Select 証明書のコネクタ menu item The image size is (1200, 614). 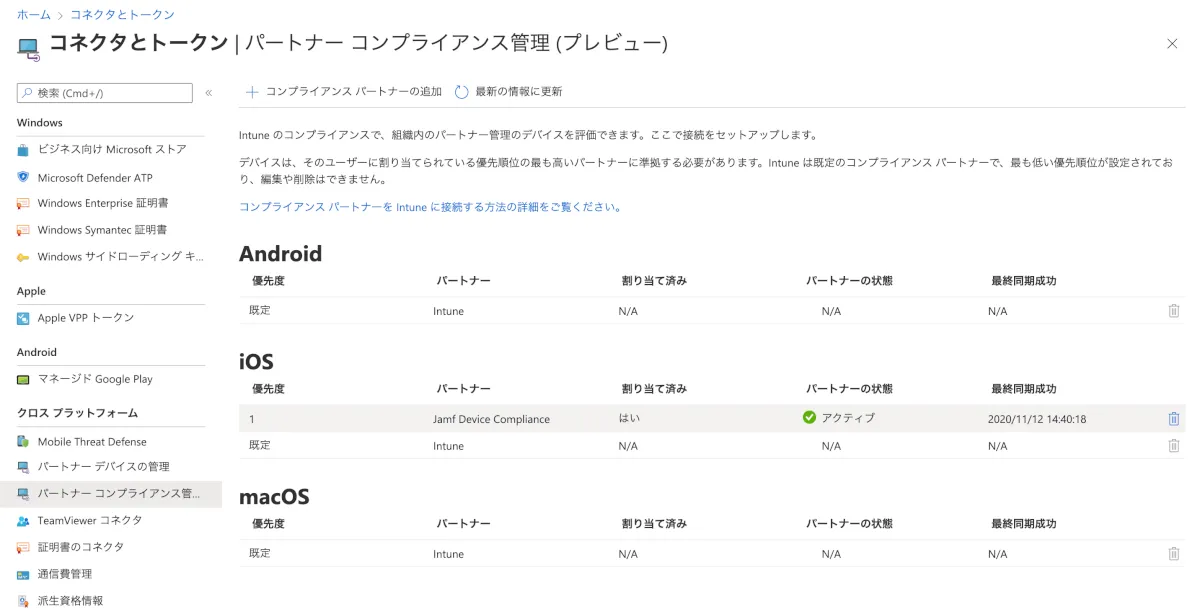tap(80, 547)
